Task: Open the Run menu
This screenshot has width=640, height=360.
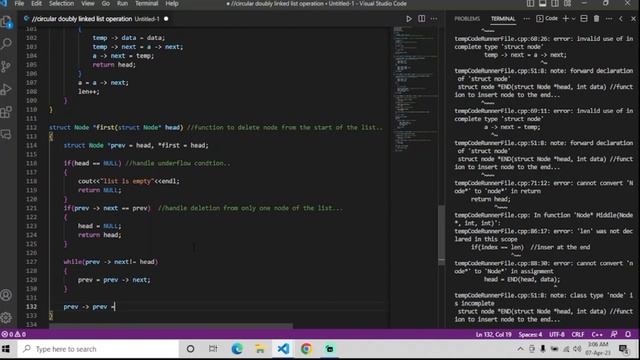Action: coord(122,4)
